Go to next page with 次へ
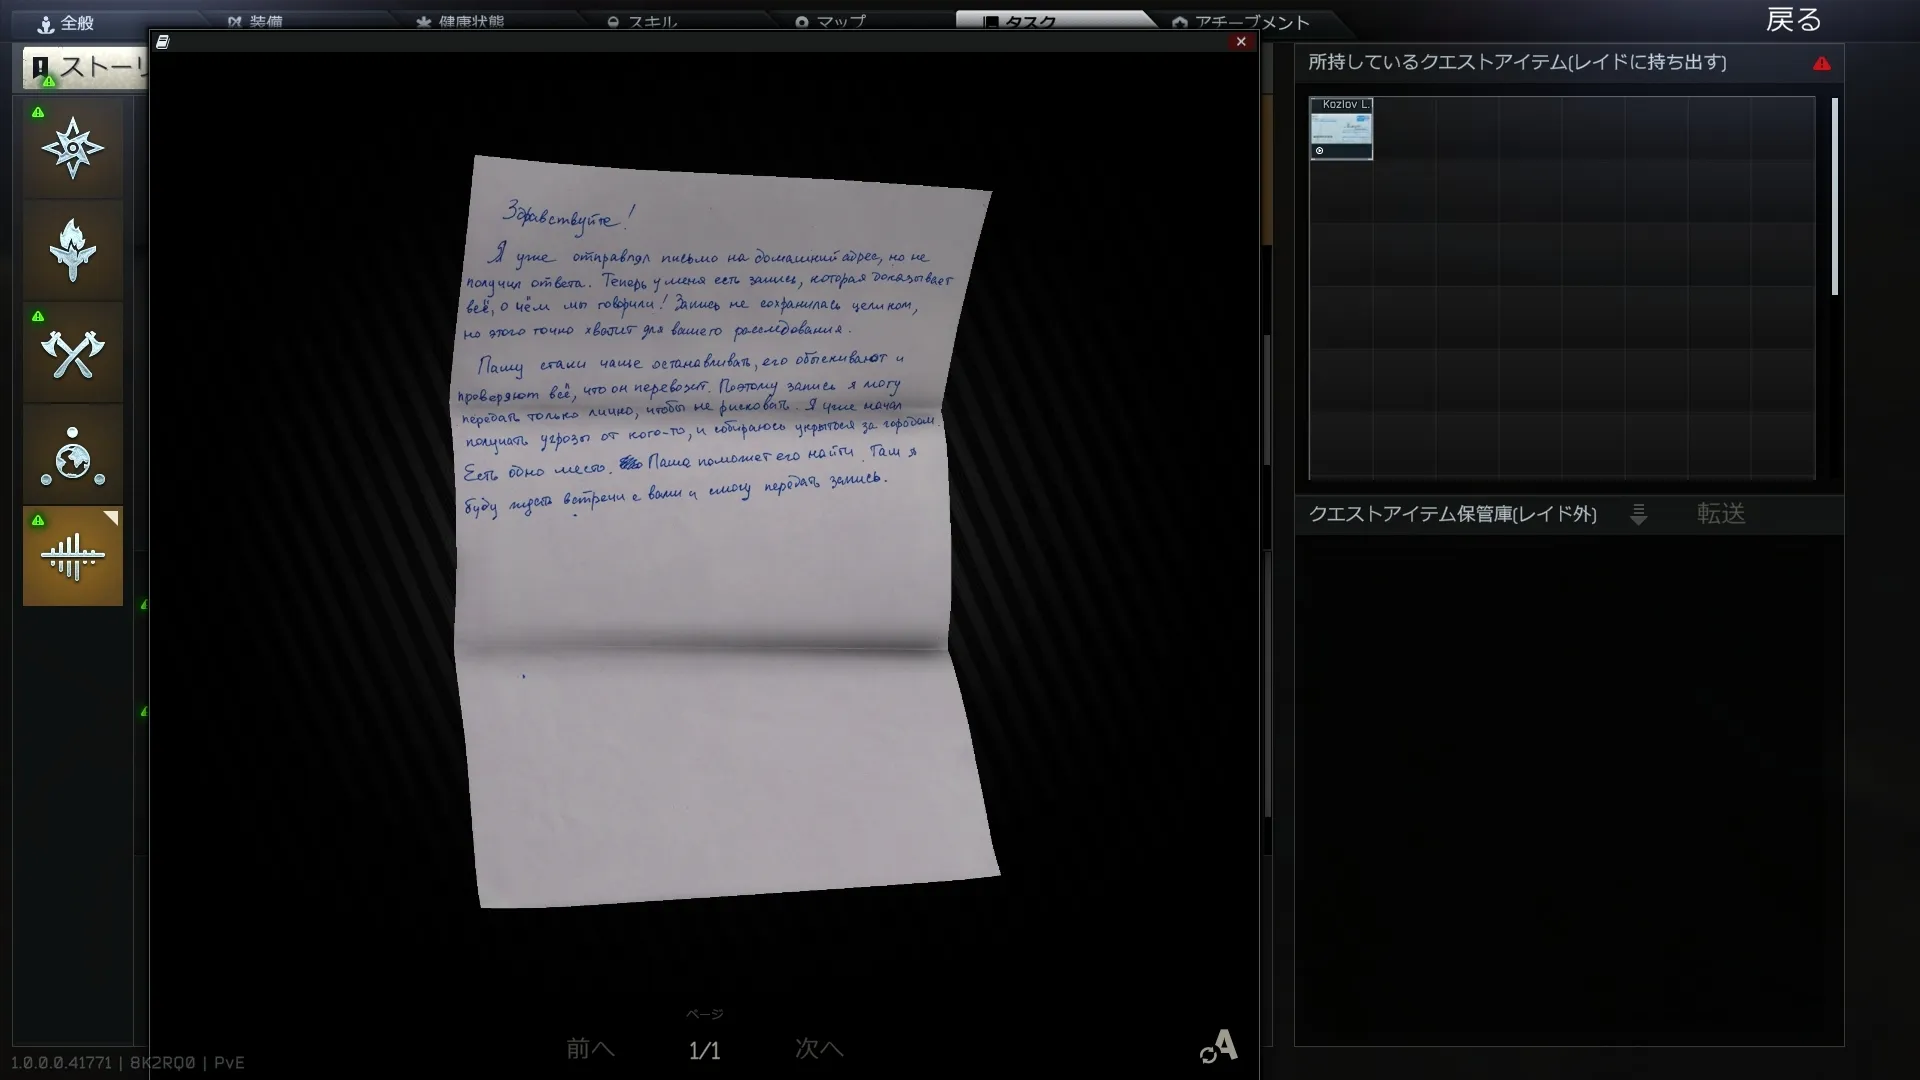The image size is (1920, 1080). [x=818, y=1048]
